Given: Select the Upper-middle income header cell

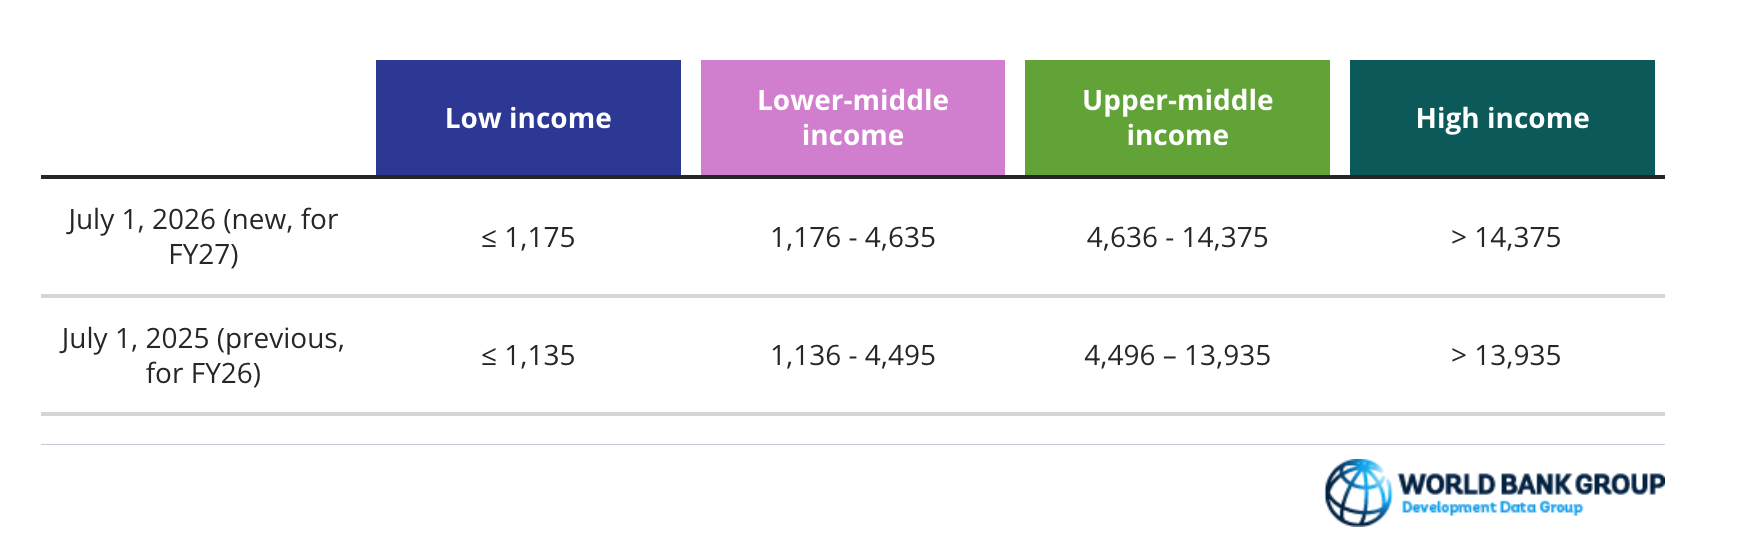Looking at the screenshot, I should (1177, 118).
